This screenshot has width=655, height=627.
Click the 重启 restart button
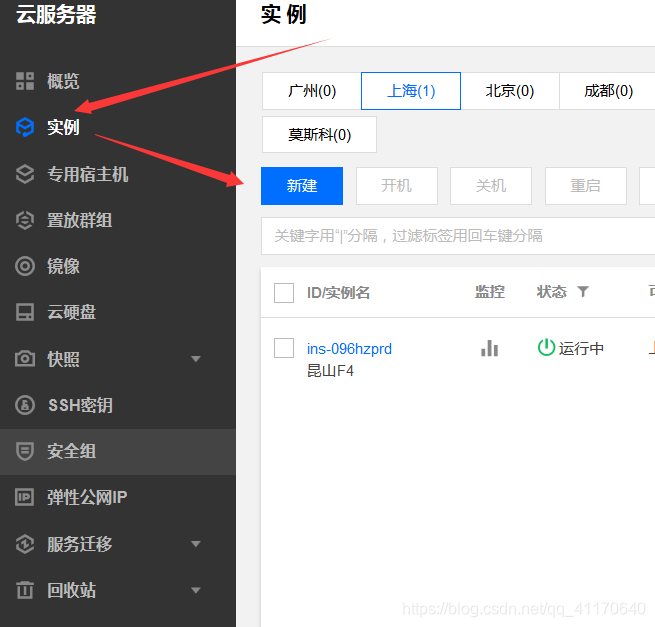point(586,186)
